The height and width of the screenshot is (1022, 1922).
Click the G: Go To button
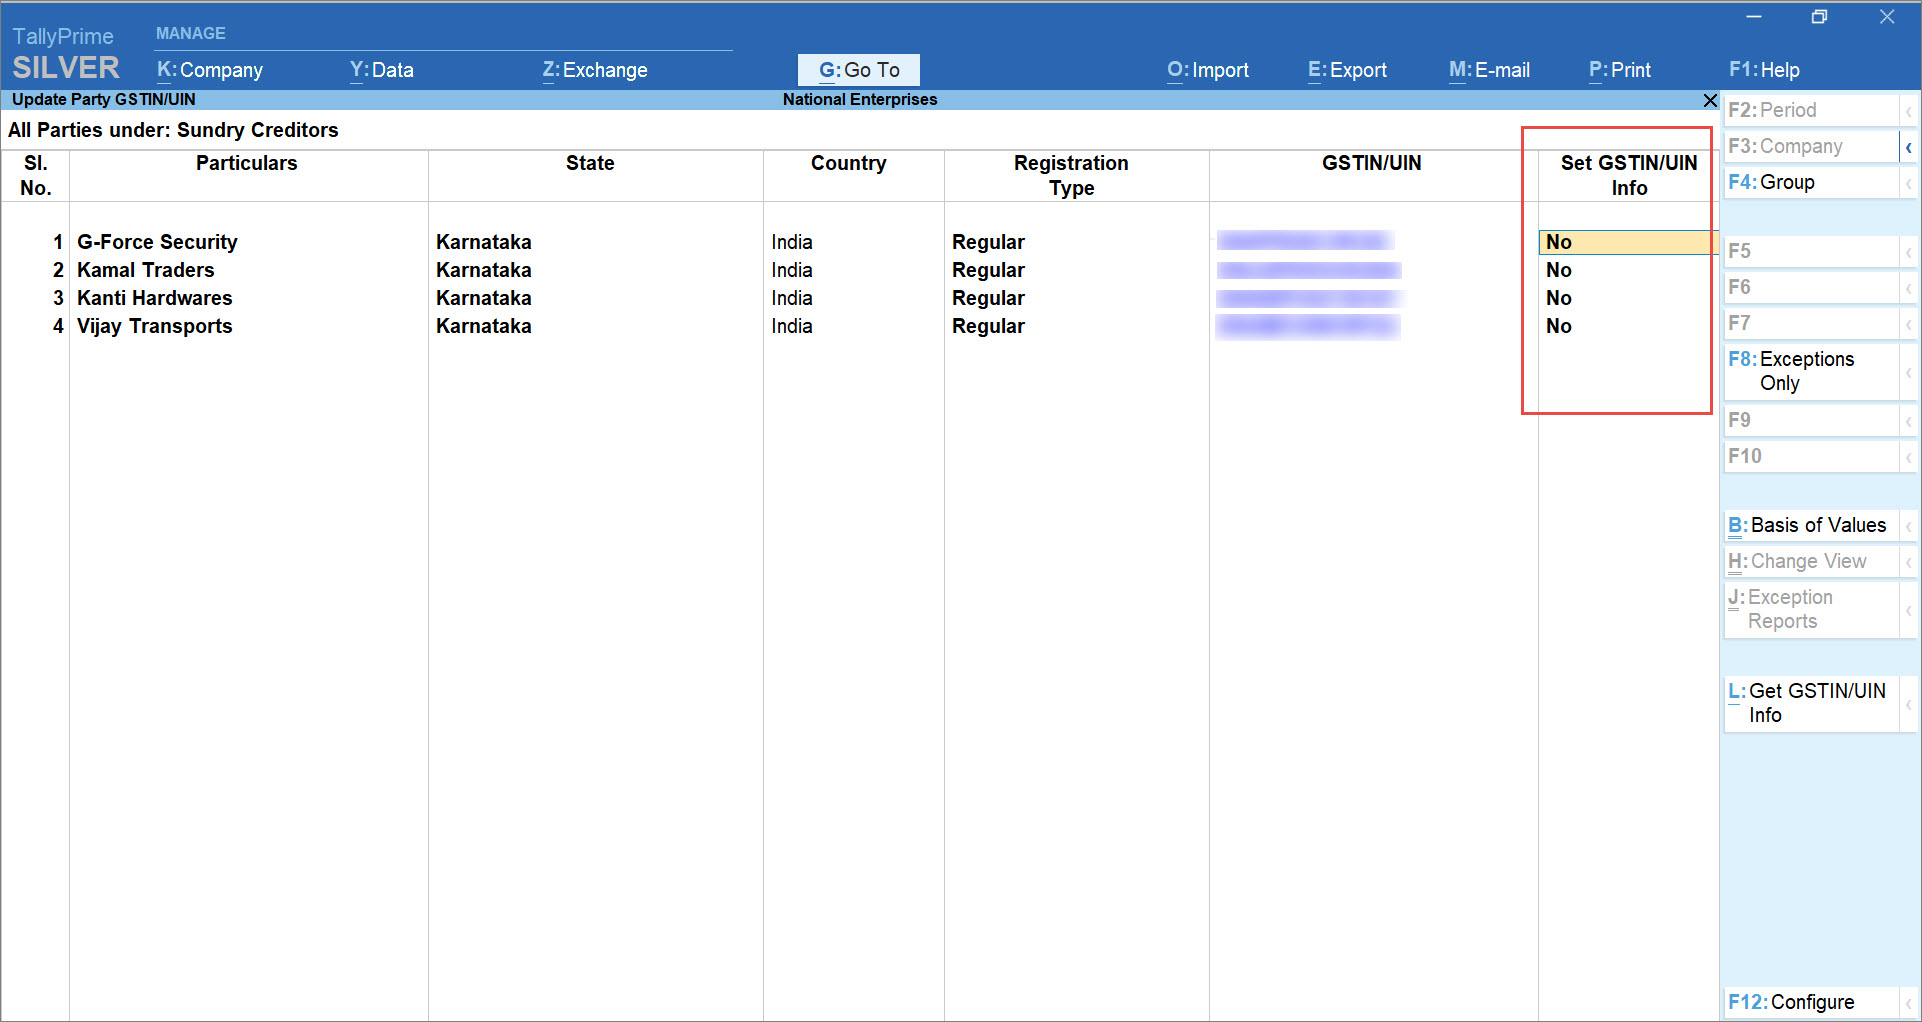pyautogui.click(x=859, y=70)
